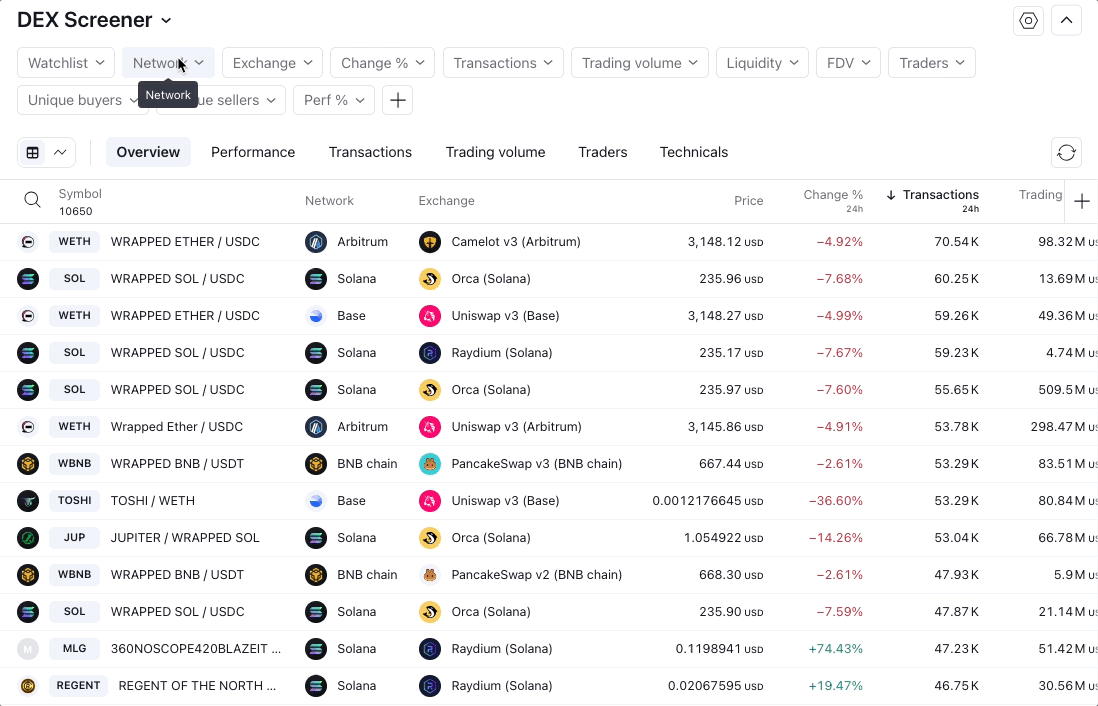1098x706 pixels.
Task: Click the +19.47% change value
Action: point(835,686)
